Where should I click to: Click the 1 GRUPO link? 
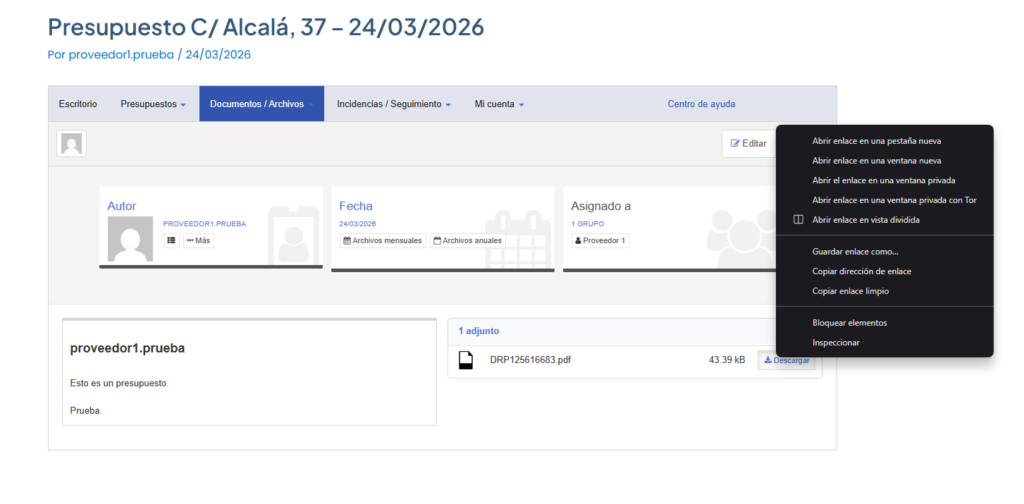588,223
